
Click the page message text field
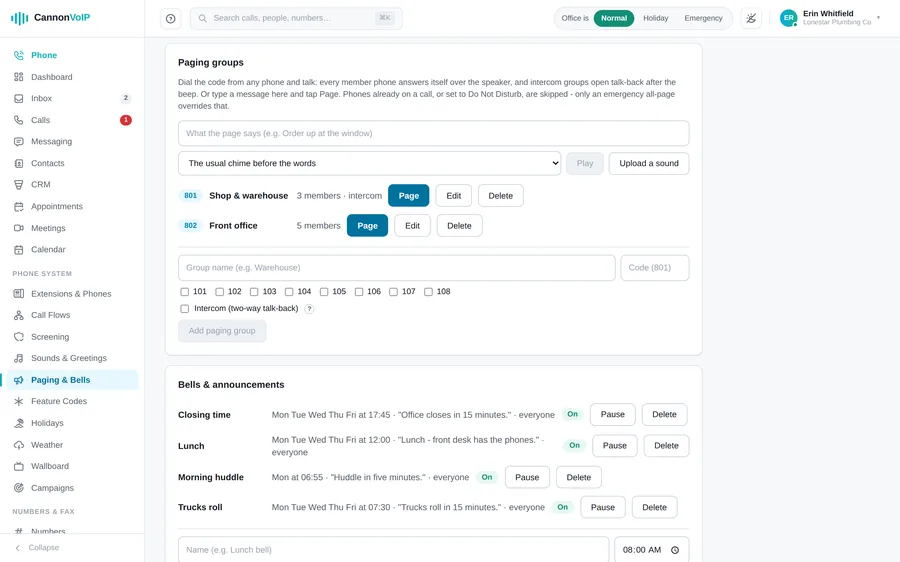433,133
